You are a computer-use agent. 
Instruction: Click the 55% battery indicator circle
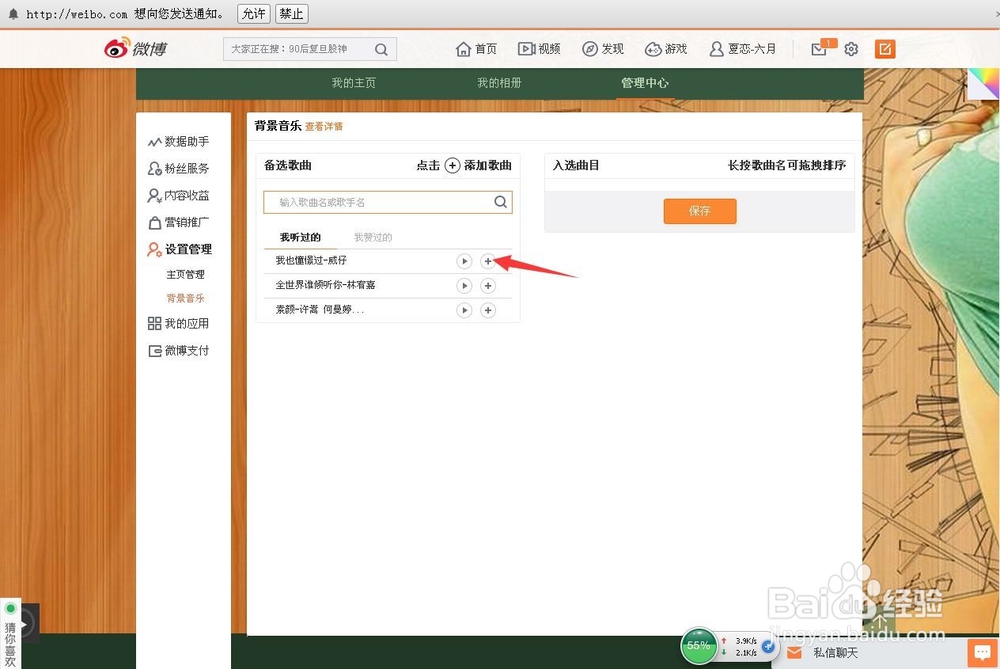tap(699, 646)
